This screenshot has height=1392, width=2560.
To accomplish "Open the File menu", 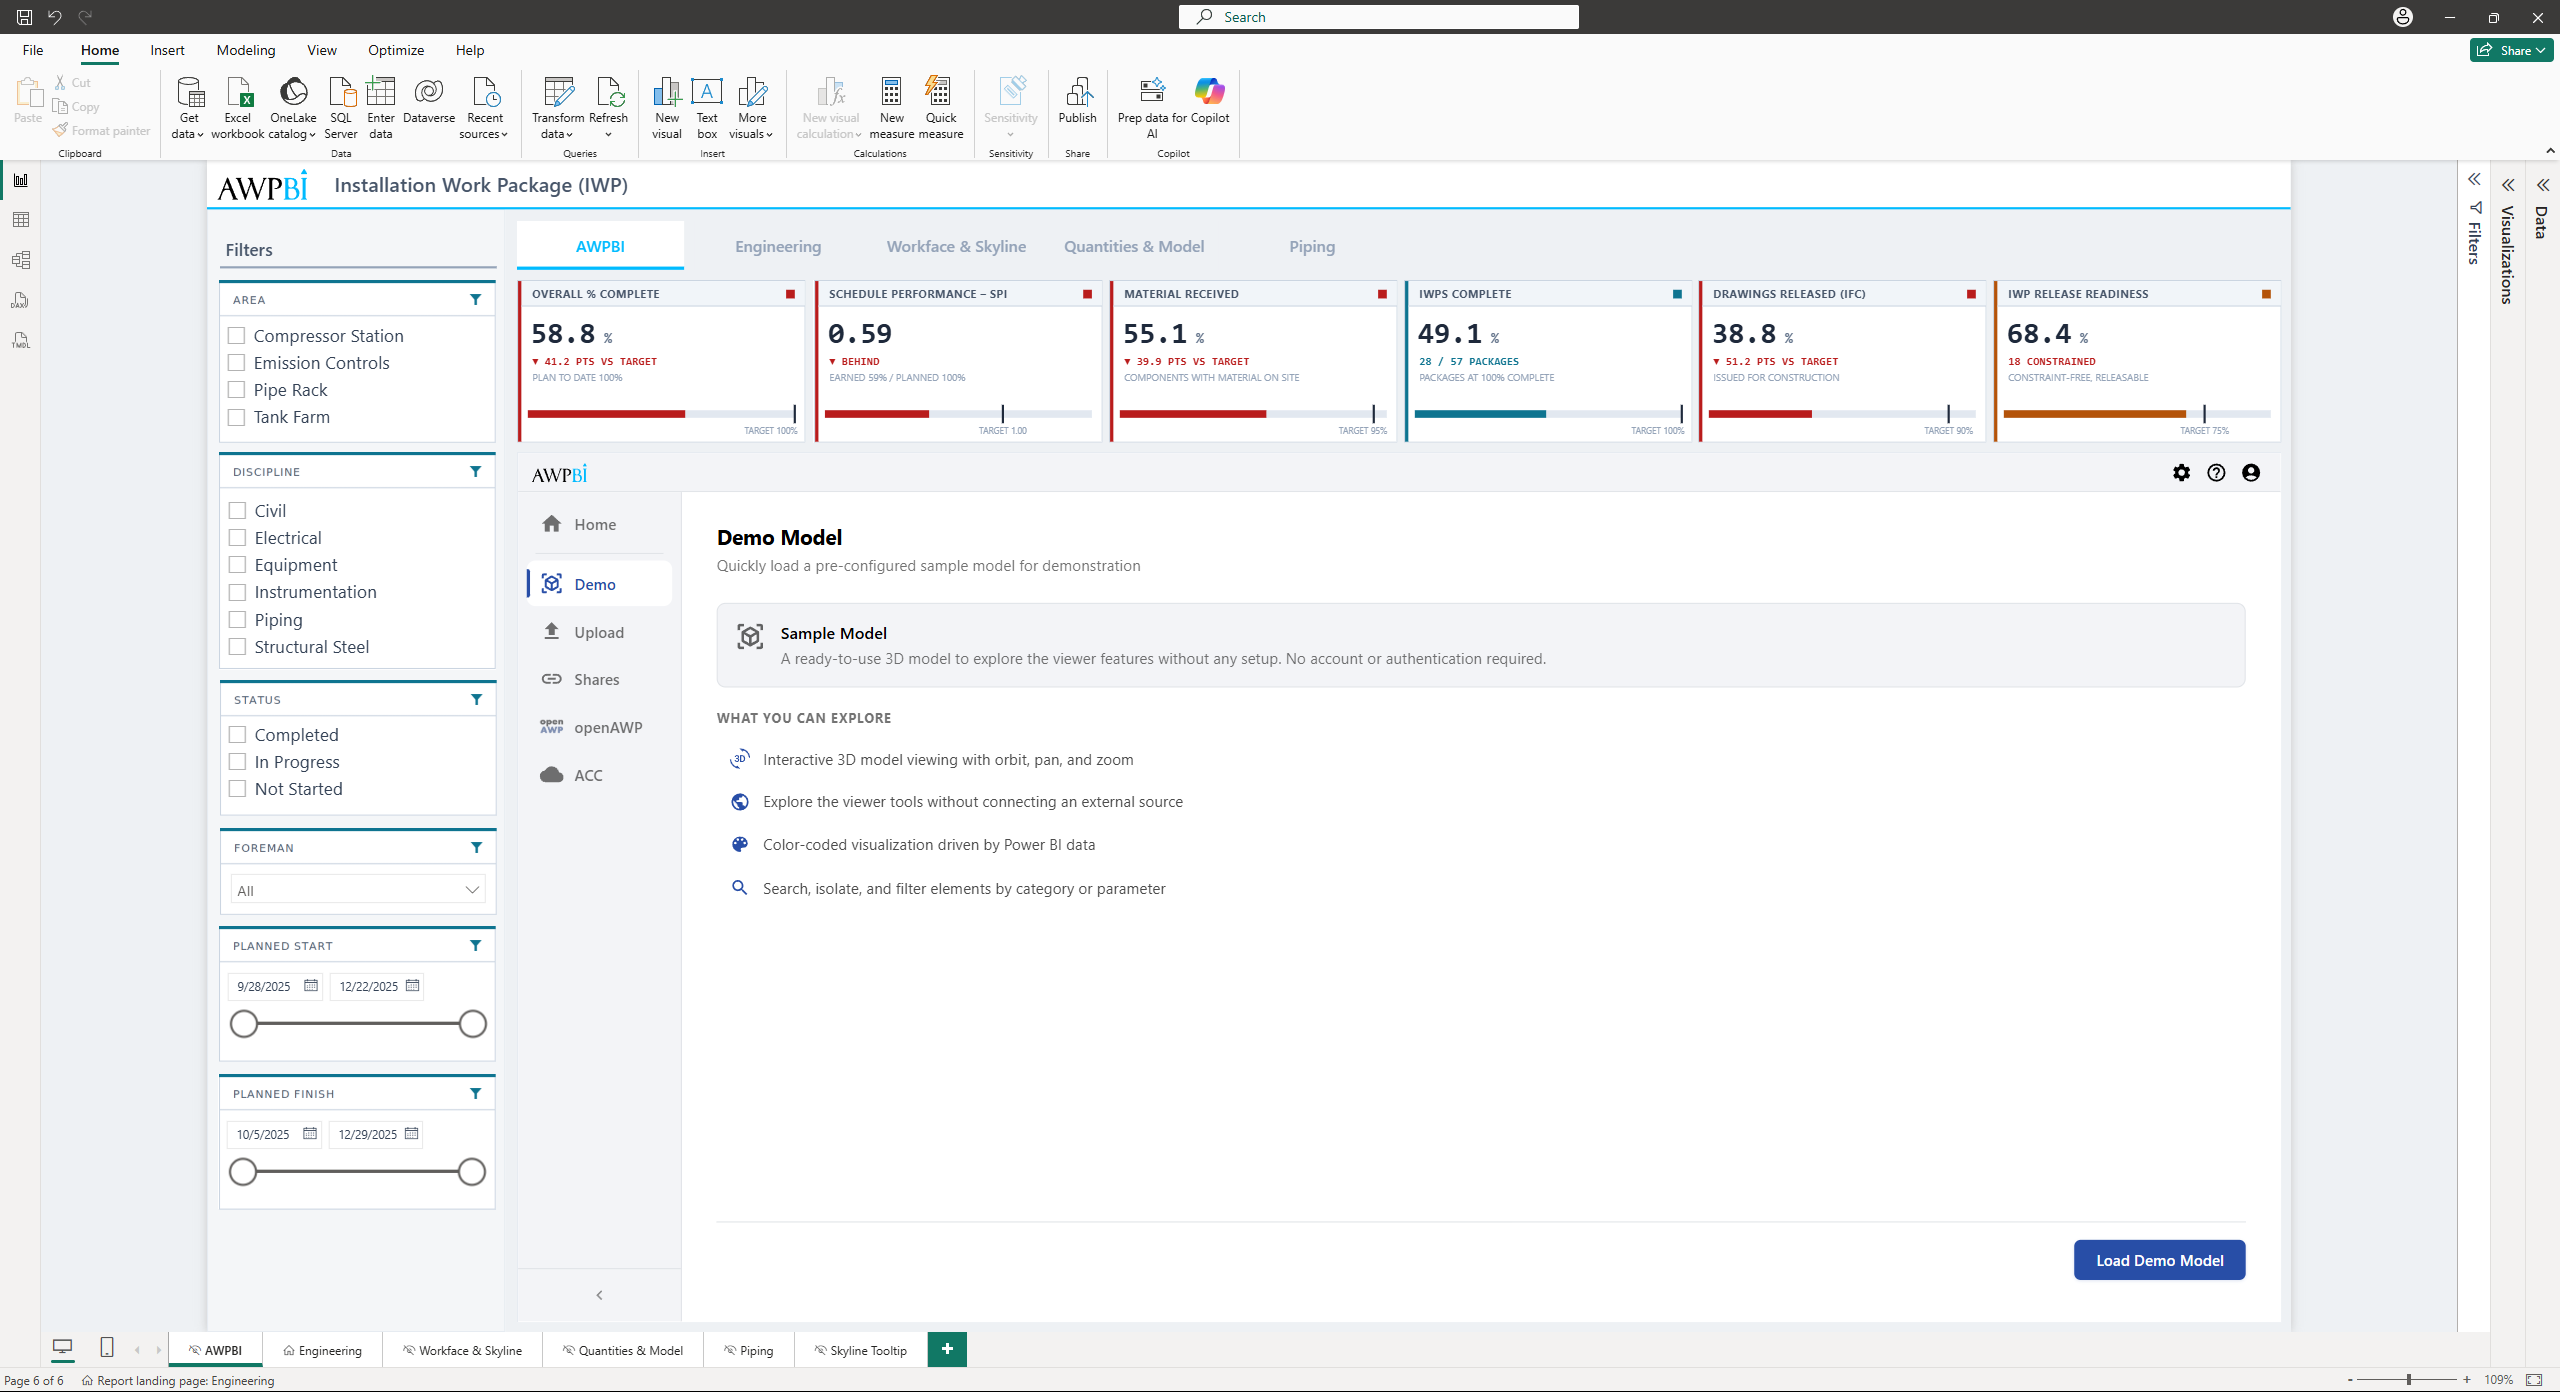I will click(33, 50).
